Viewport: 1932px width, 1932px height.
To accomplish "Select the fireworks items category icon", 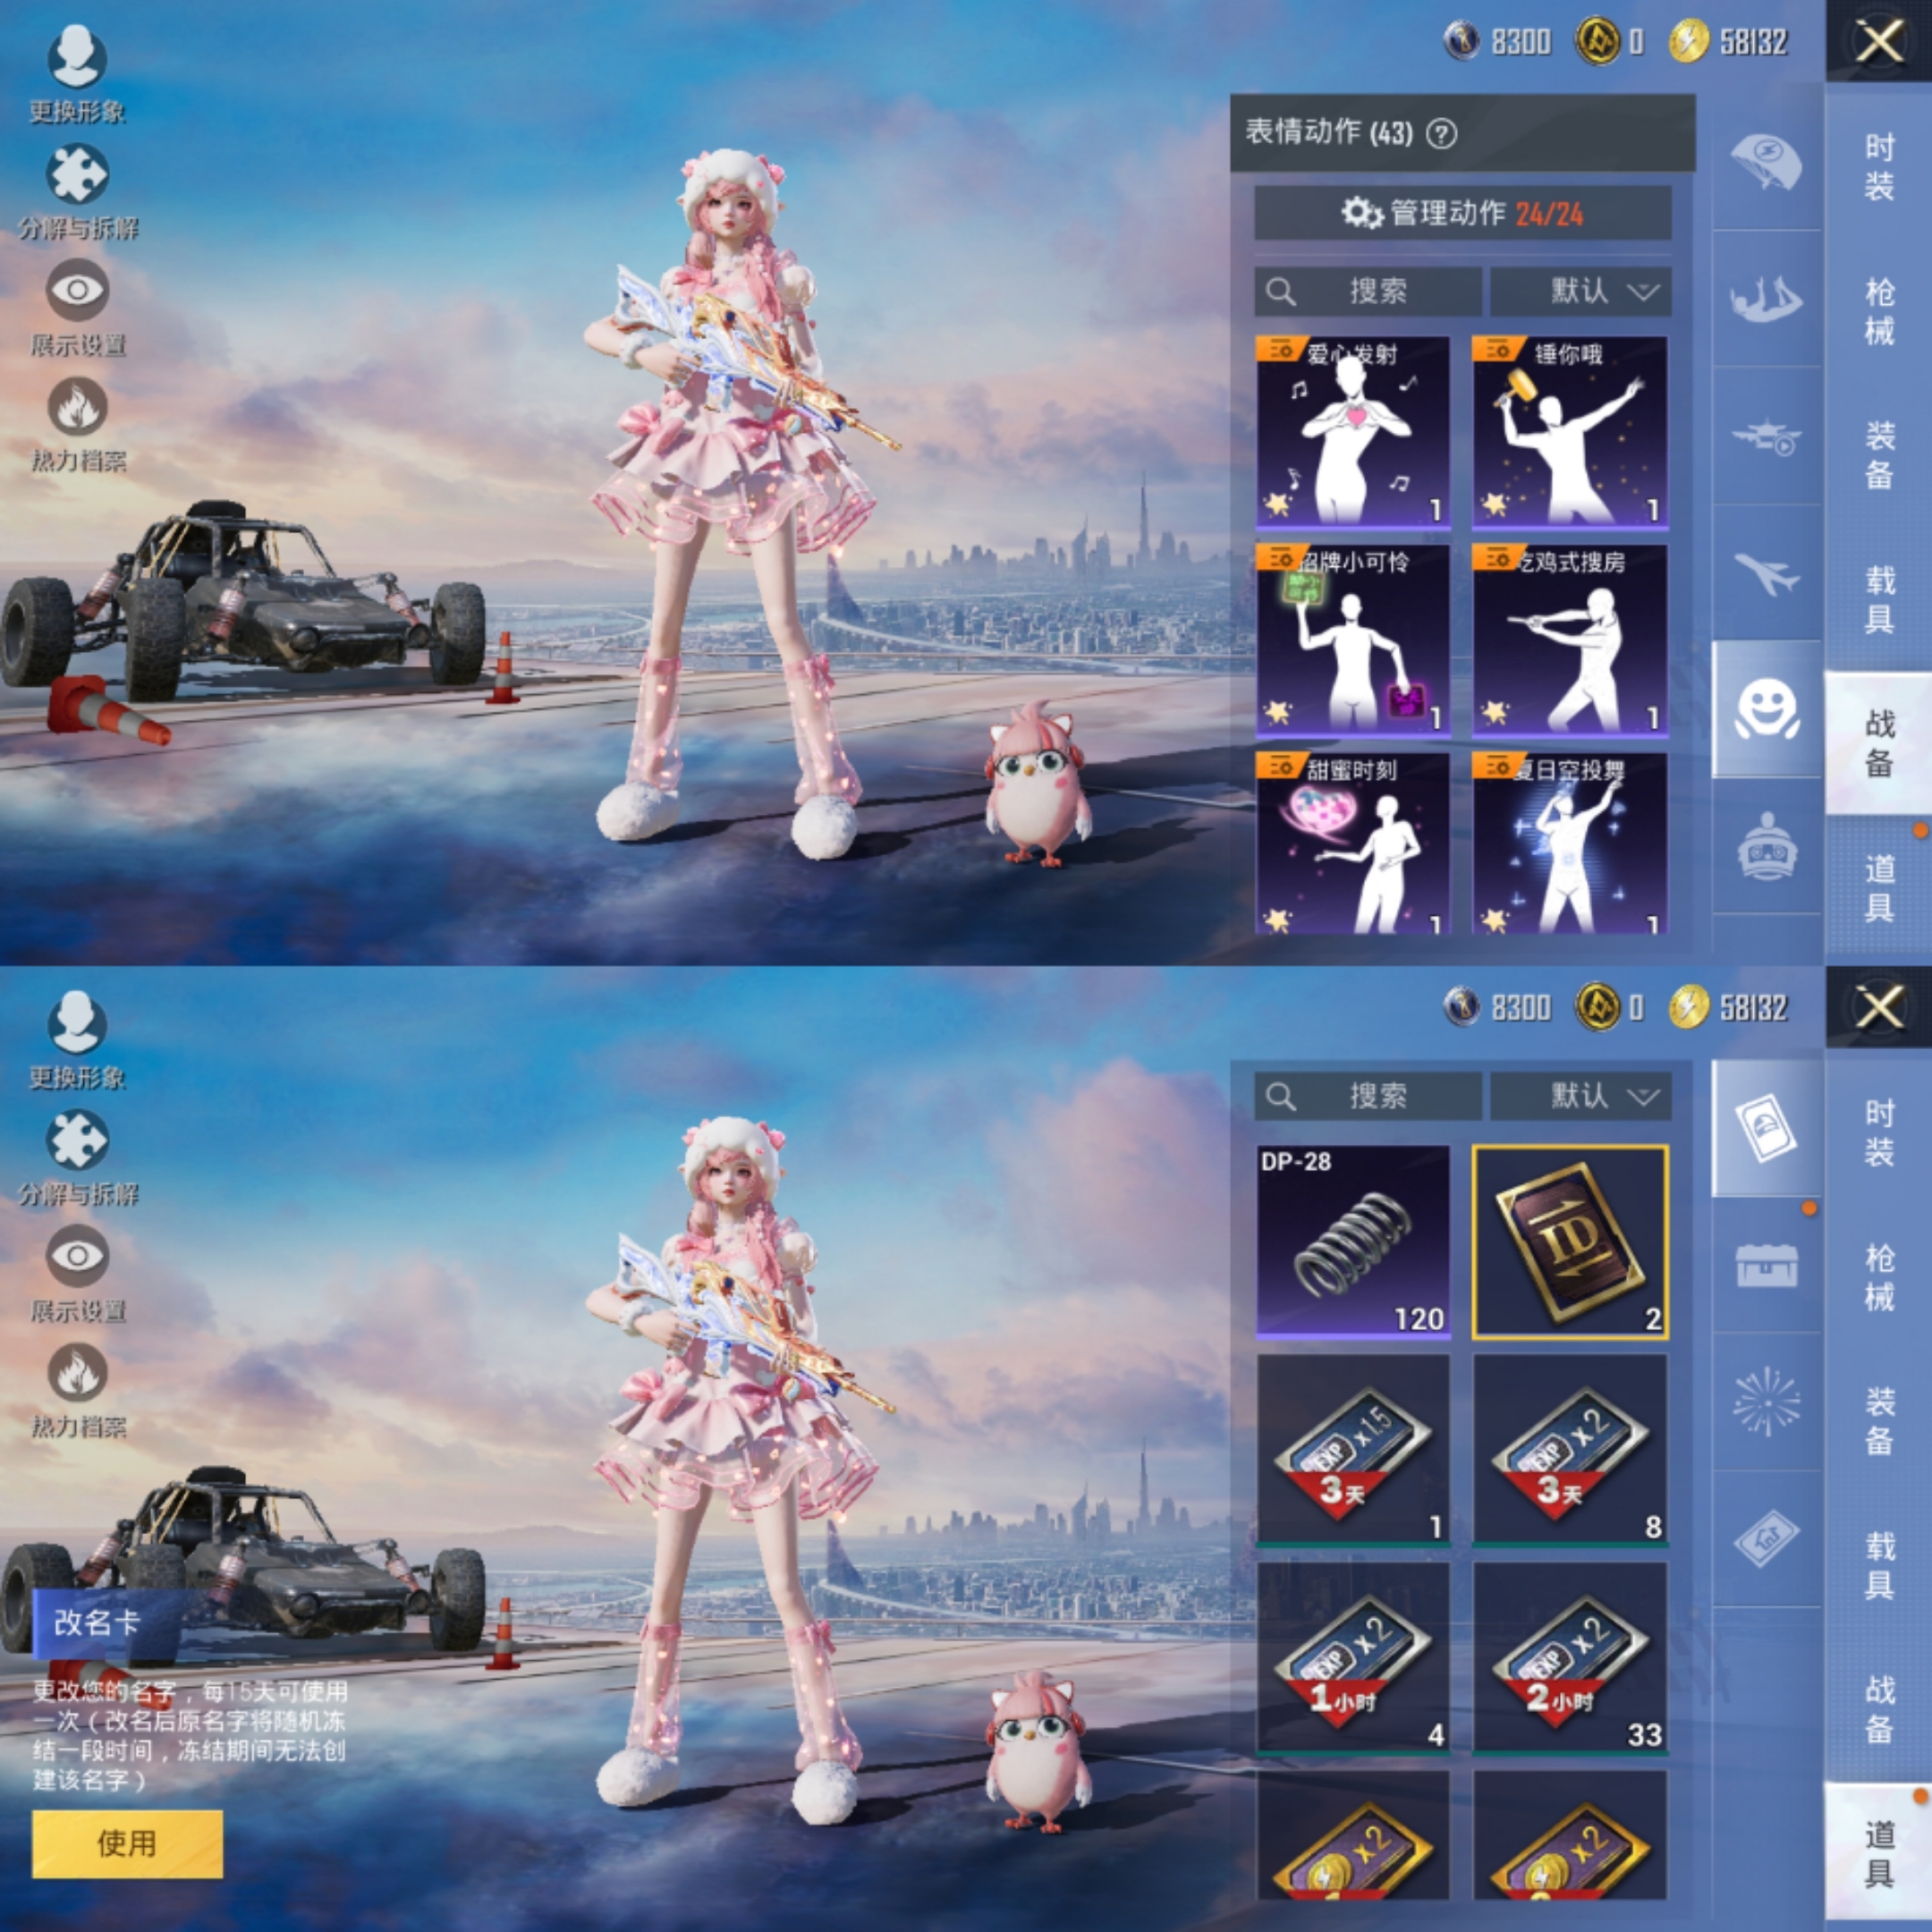I will point(1766,1401).
